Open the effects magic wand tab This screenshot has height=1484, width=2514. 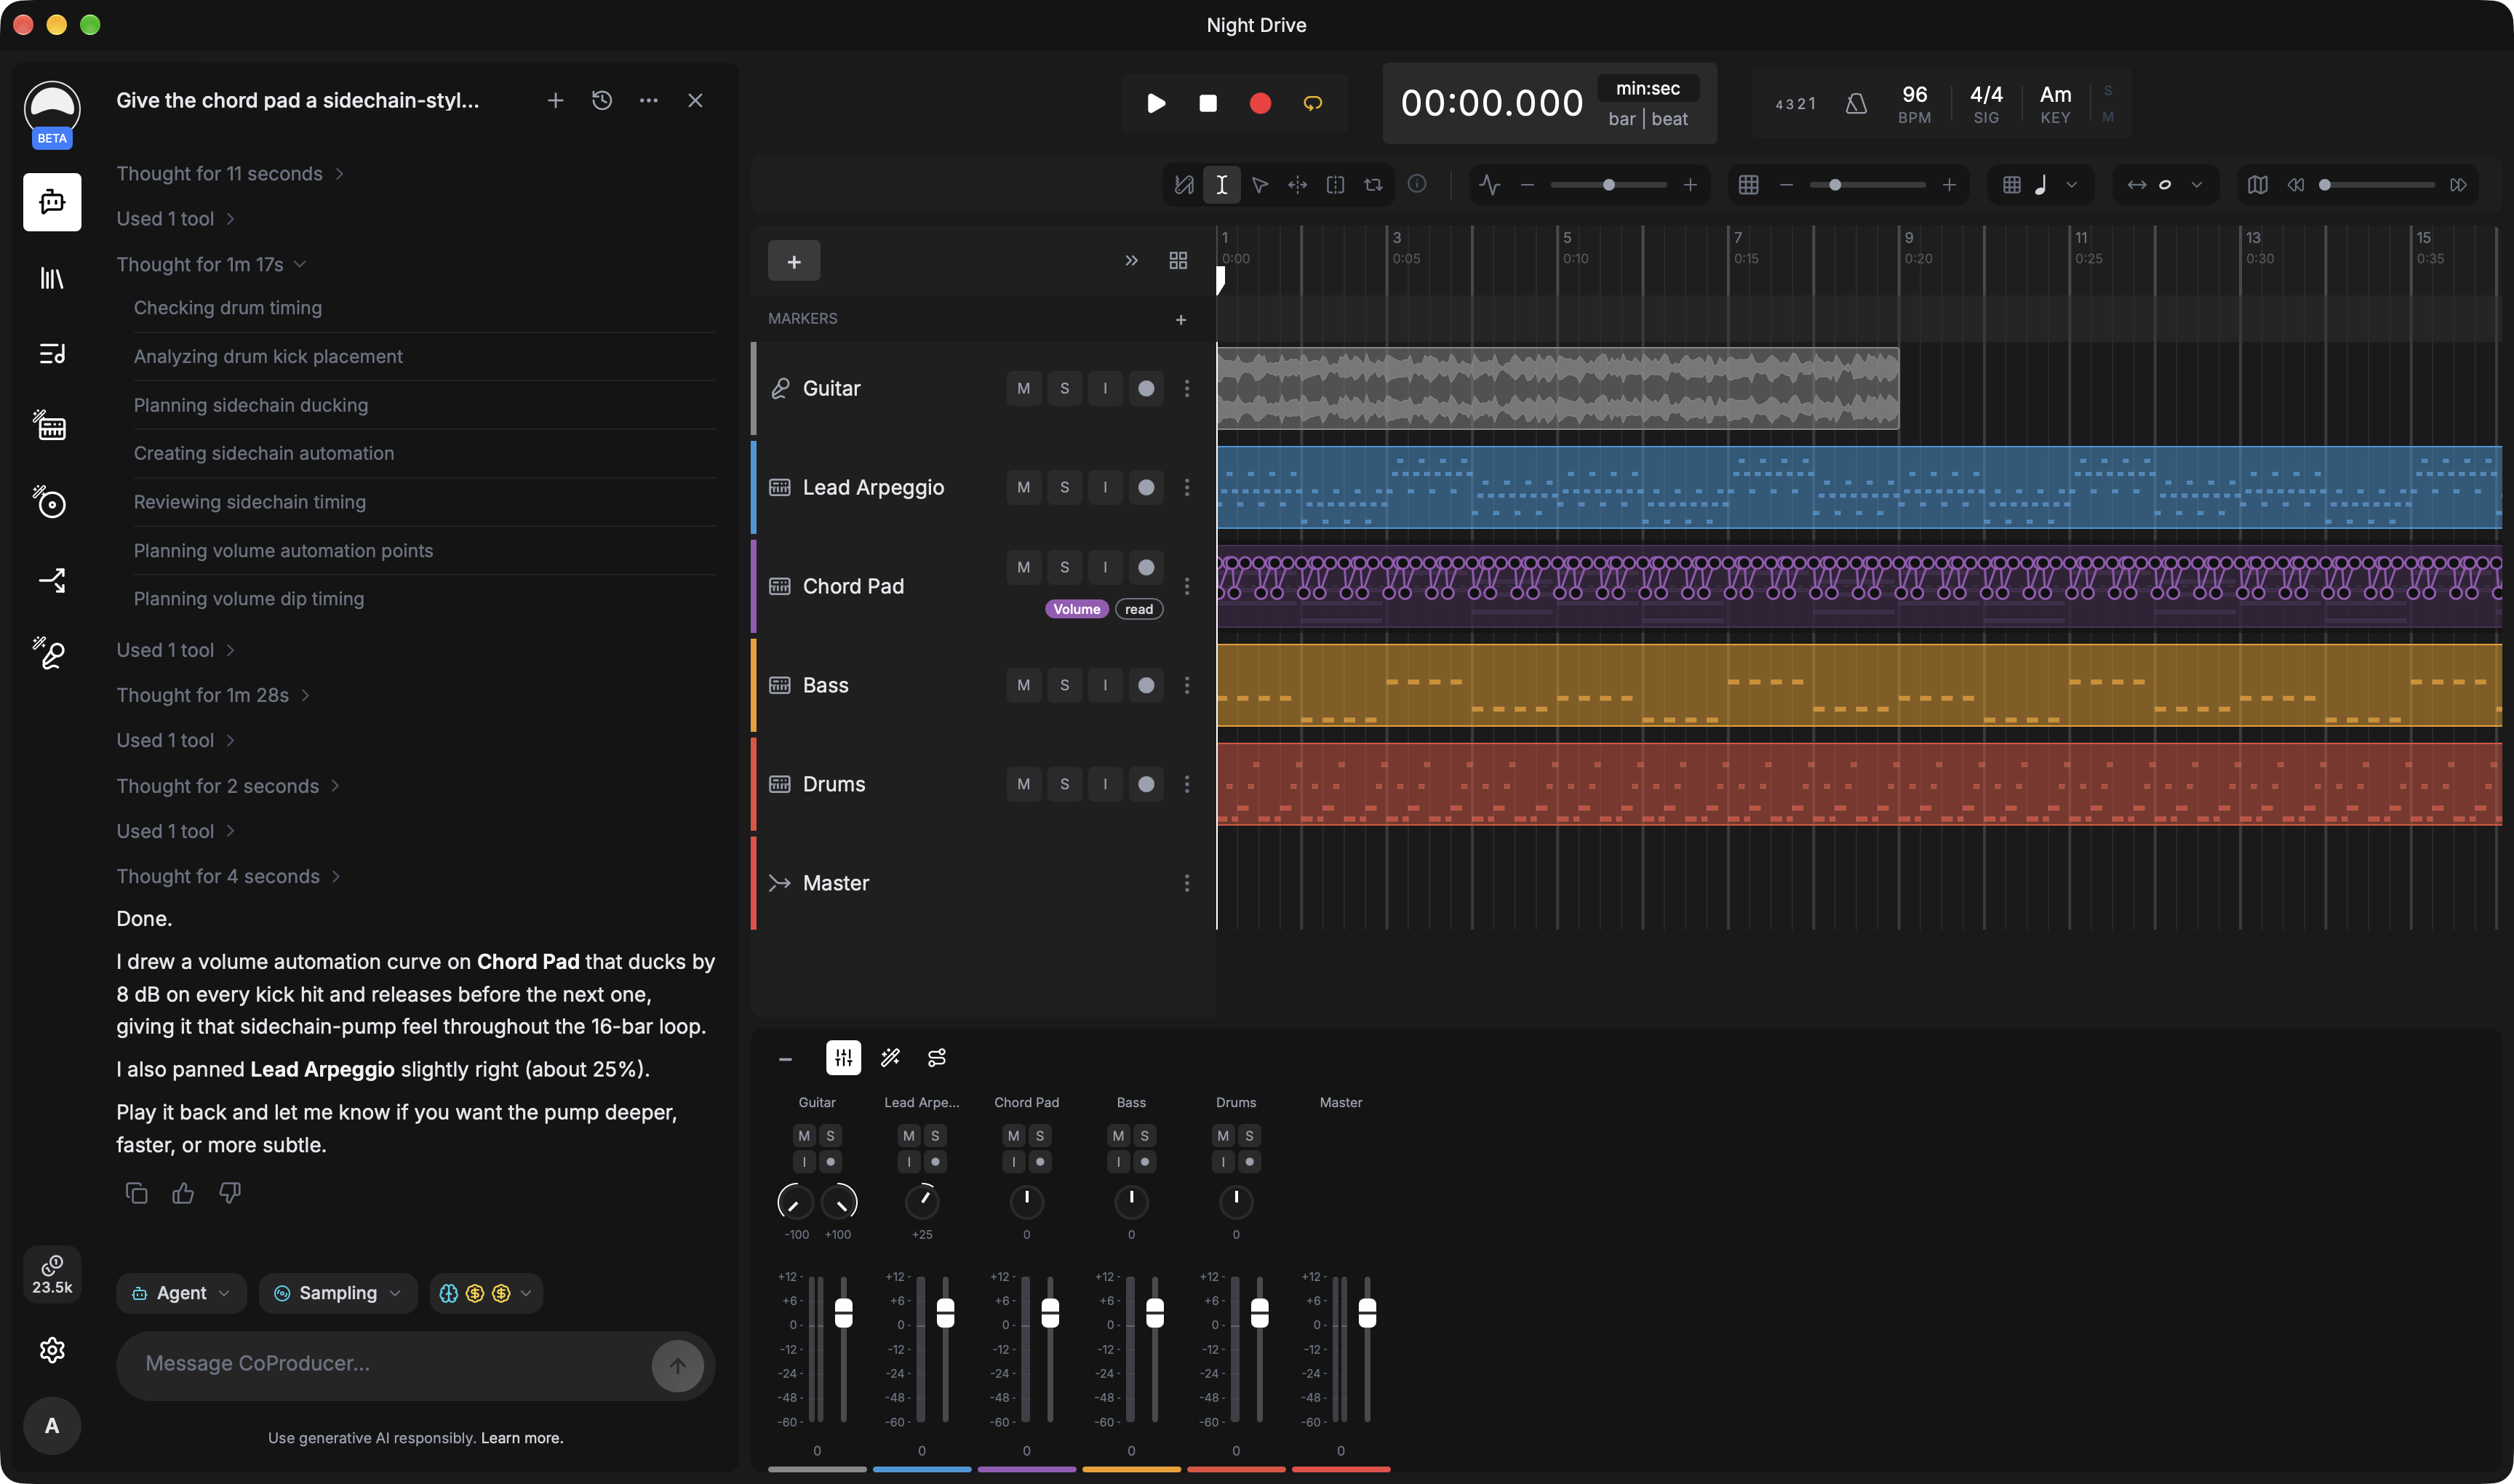click(x=890, y=1058)
